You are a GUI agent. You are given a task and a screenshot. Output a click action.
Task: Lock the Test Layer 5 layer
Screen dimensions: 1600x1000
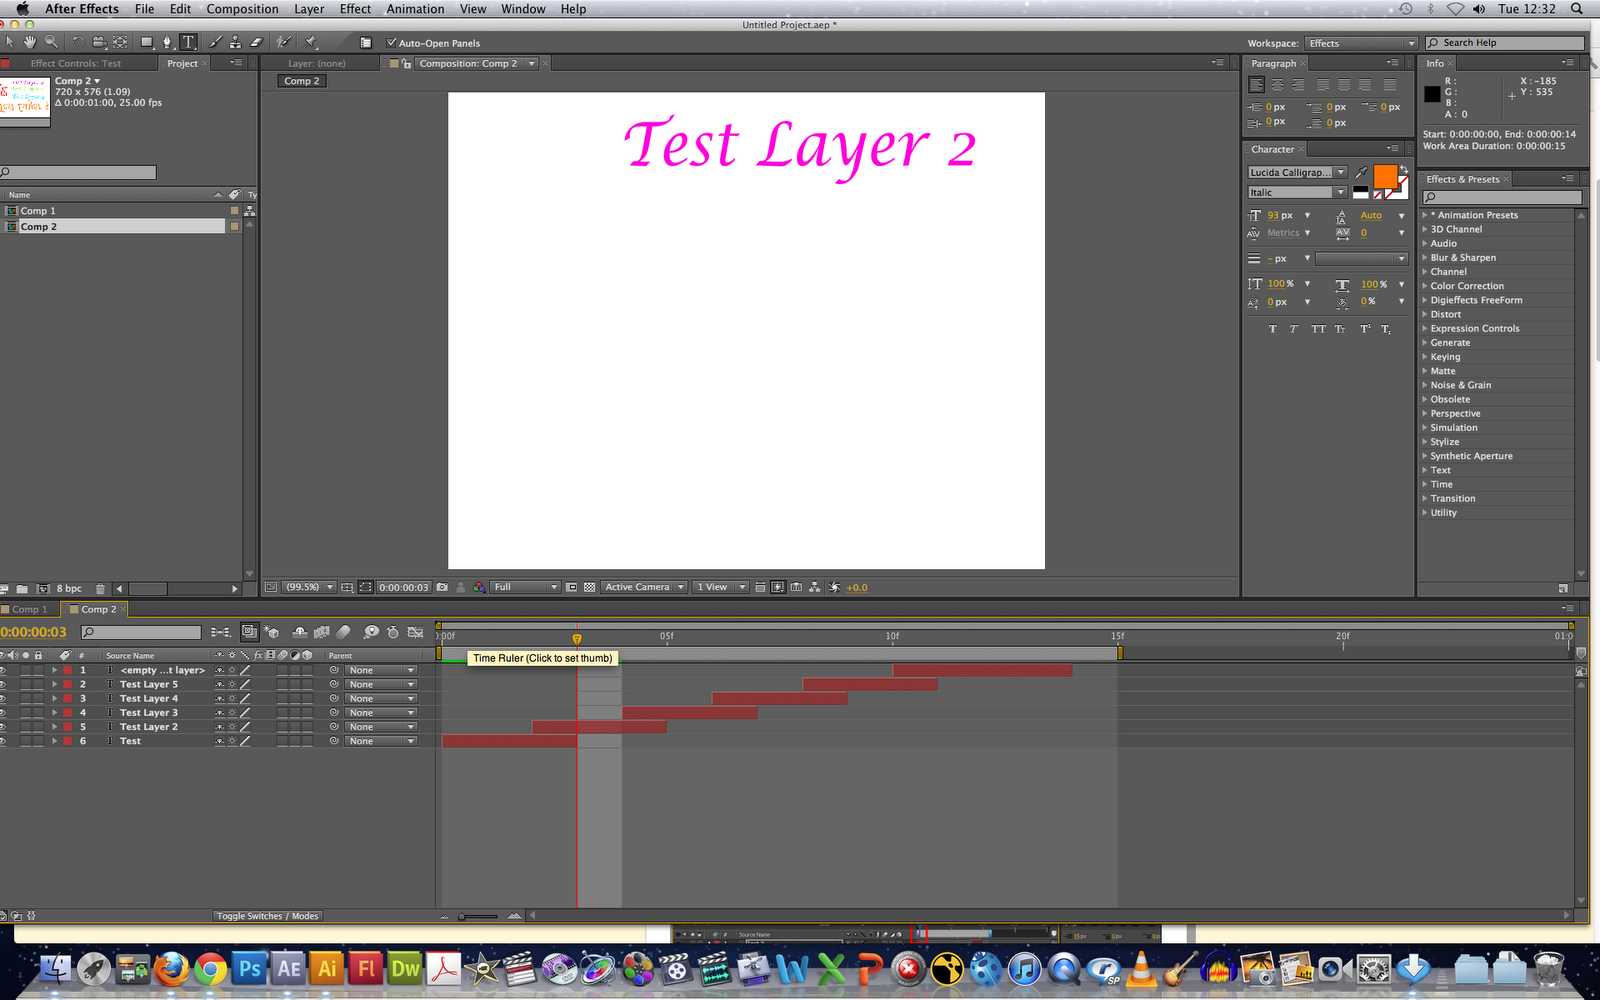tap(38, 684)
